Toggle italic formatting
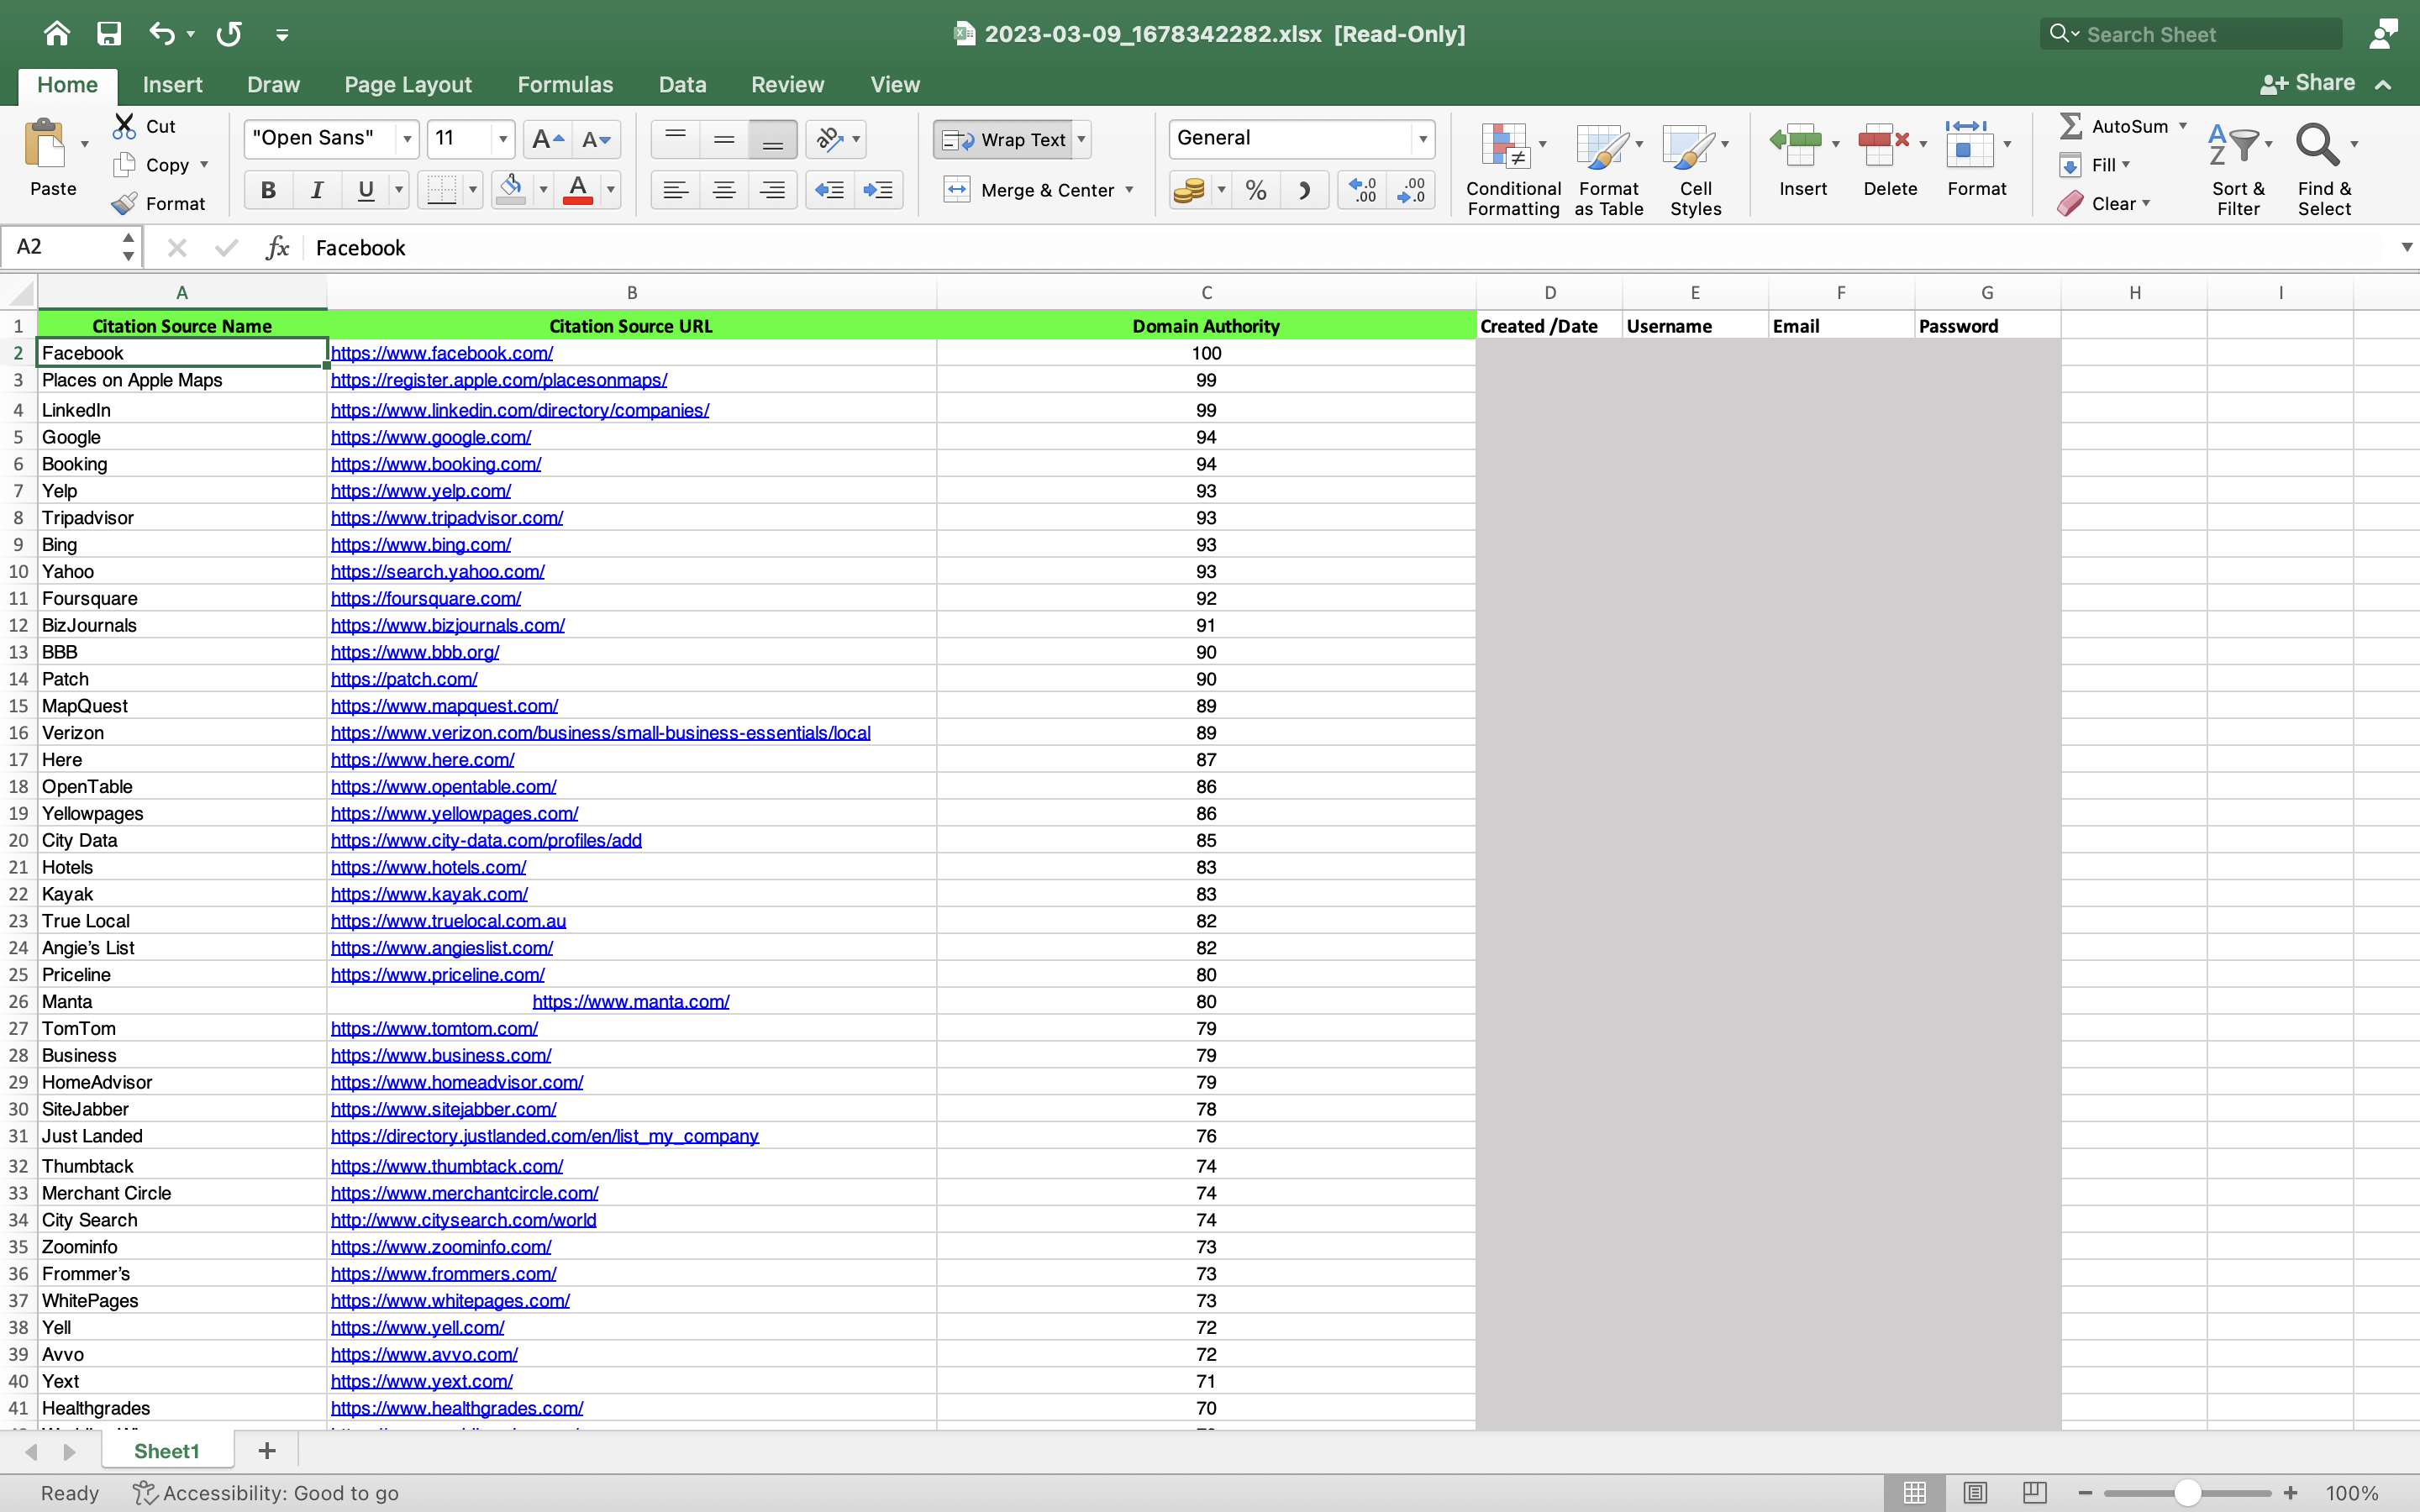This screenshot has height=1512, width=2420. [317, 190]
